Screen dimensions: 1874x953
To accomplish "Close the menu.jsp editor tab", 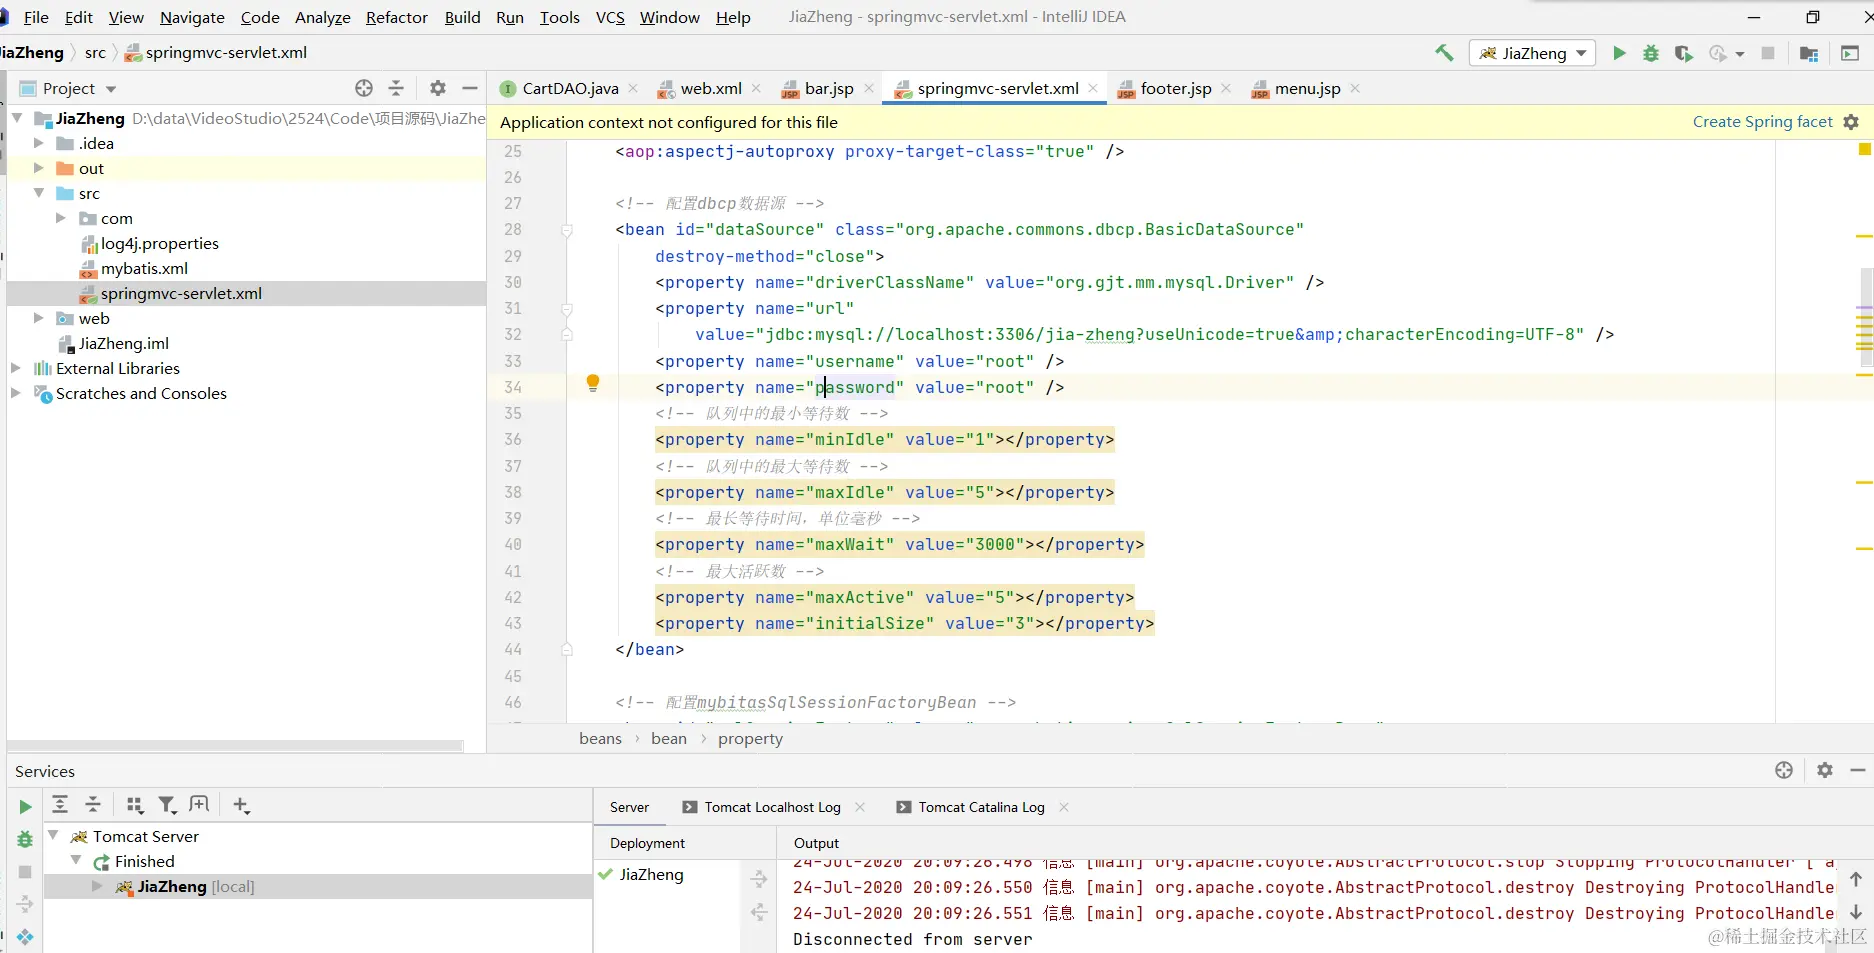I will pyautogui.click(x=1355, y=88).
